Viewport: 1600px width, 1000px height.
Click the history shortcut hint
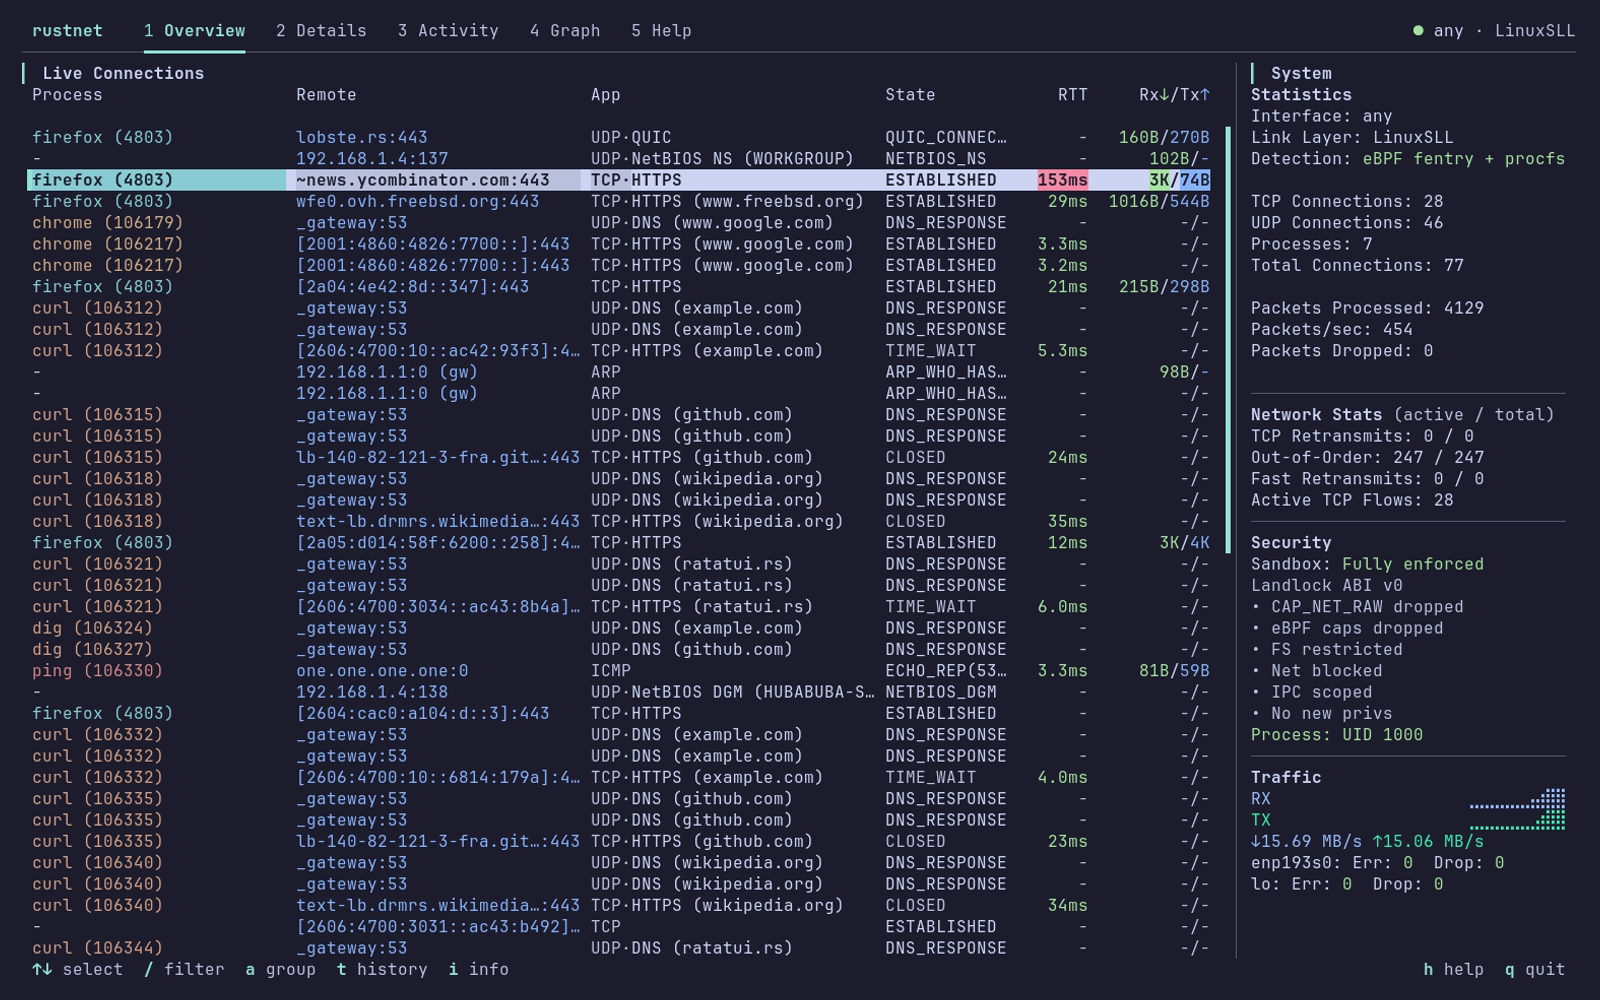(382, 969)
